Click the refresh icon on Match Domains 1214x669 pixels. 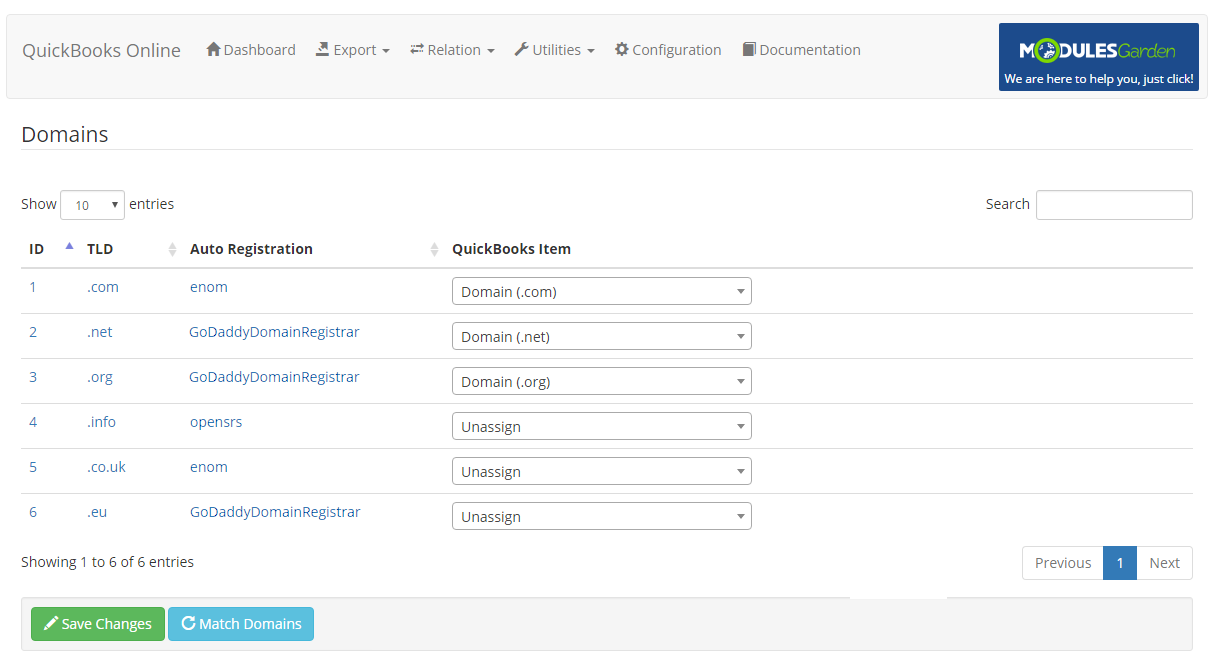tap(189, 623)
